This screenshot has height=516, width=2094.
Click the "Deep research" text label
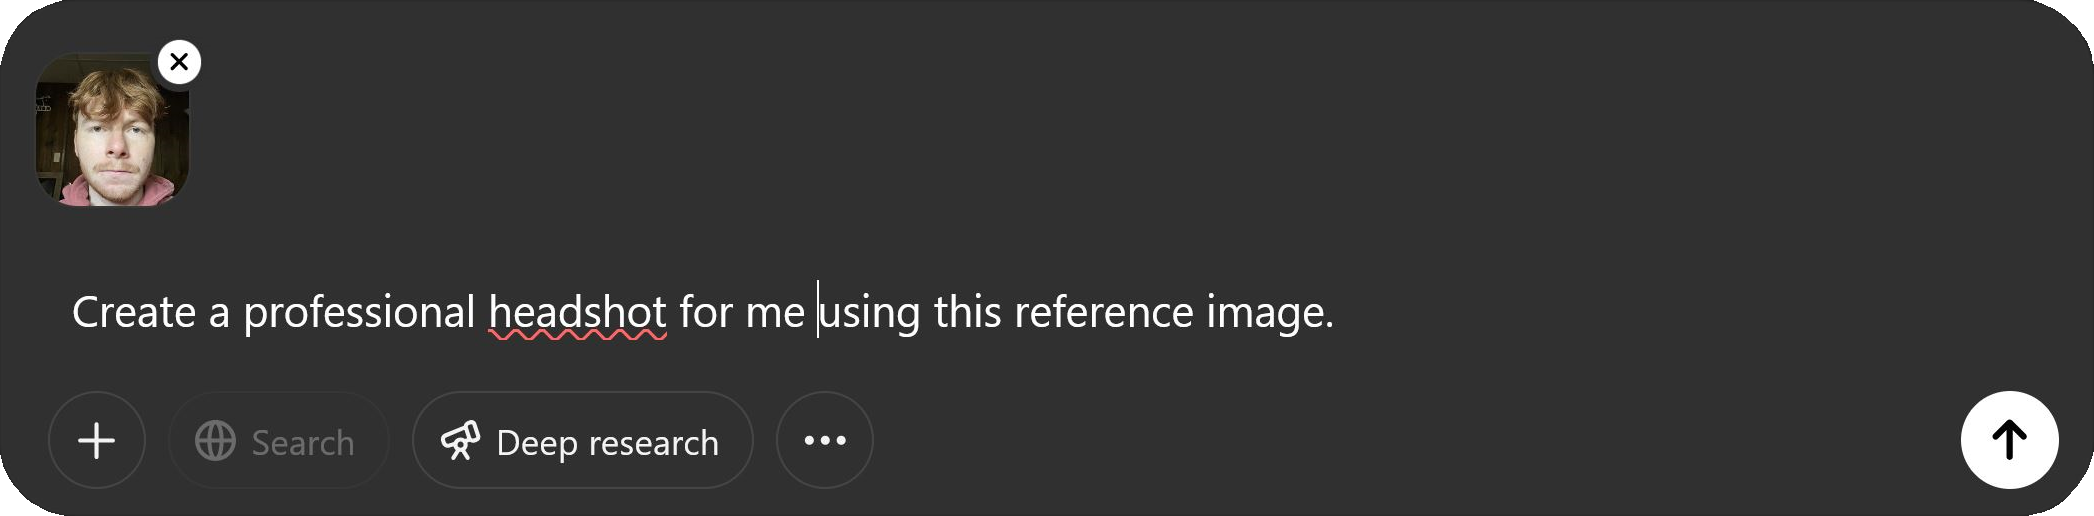click(607, 442)
